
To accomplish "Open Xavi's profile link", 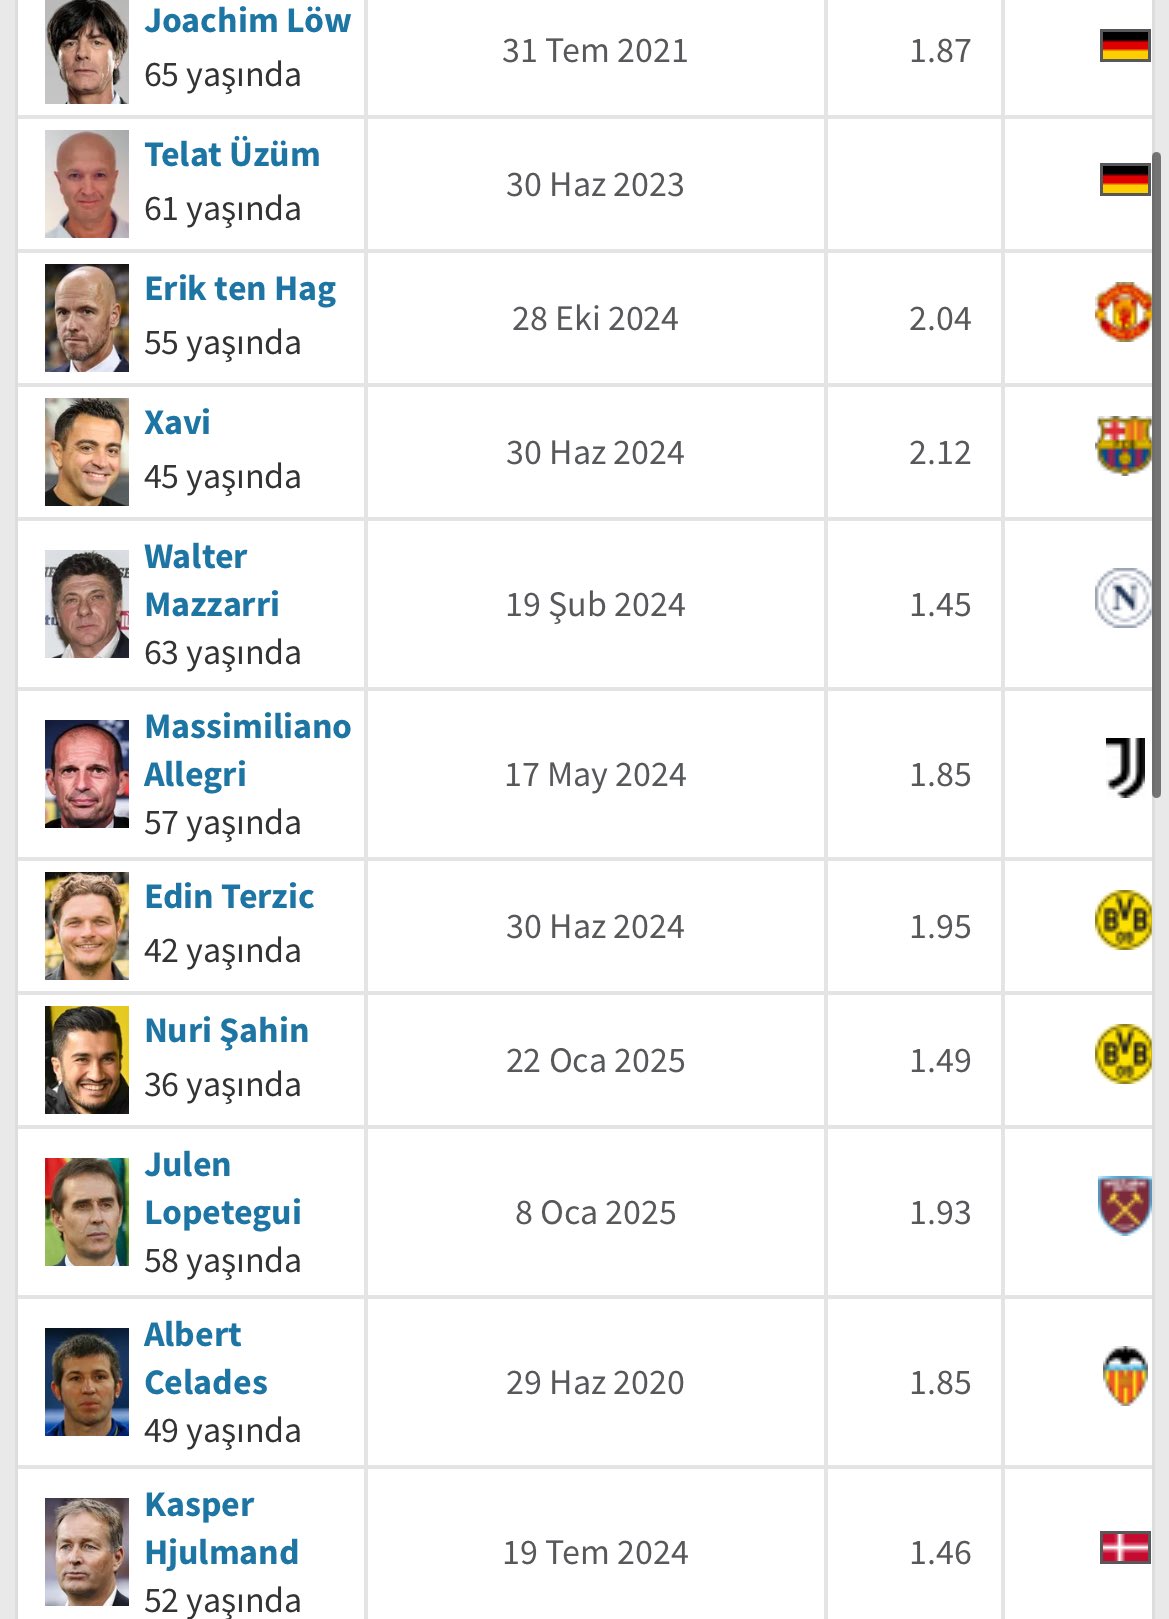I will (x=177, y=422).
